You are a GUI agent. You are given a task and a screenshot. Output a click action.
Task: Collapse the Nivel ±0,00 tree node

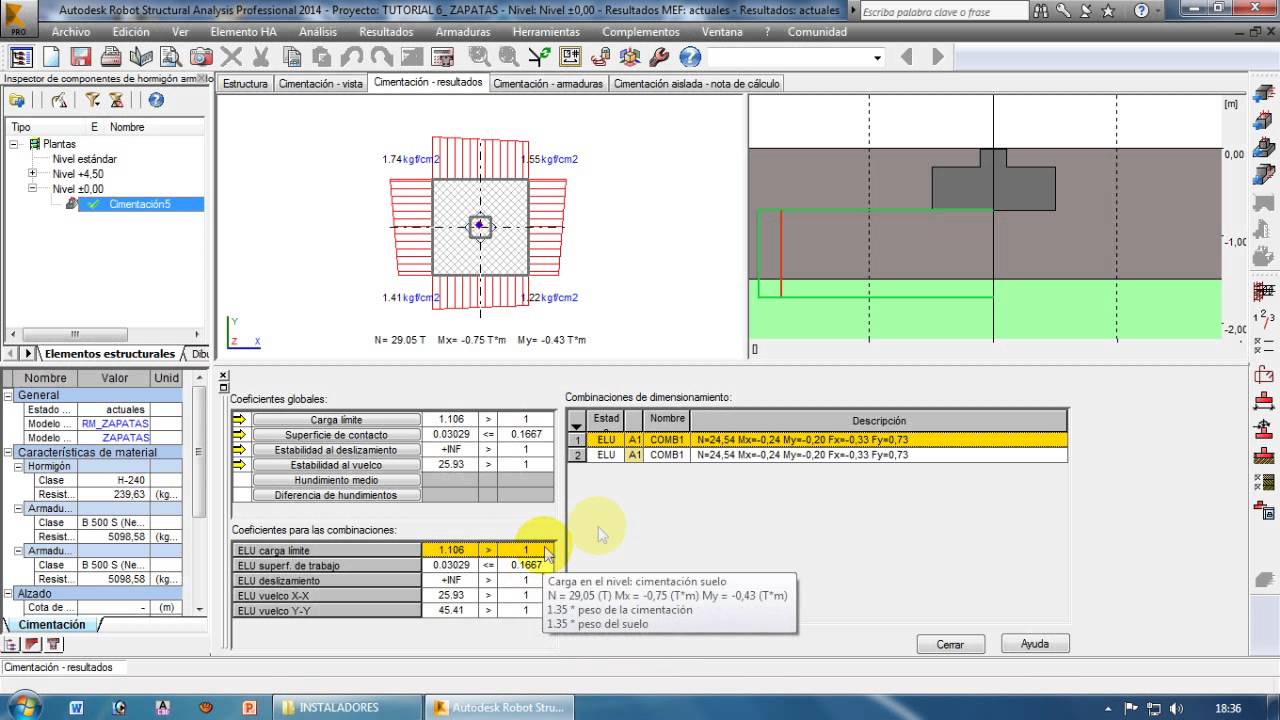pos(32,188)
